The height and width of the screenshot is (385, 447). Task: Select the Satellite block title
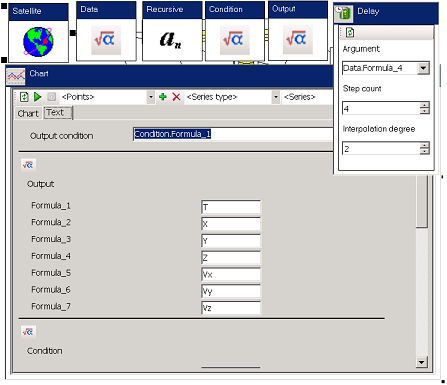pyautogui.click(x=27, y=11)
